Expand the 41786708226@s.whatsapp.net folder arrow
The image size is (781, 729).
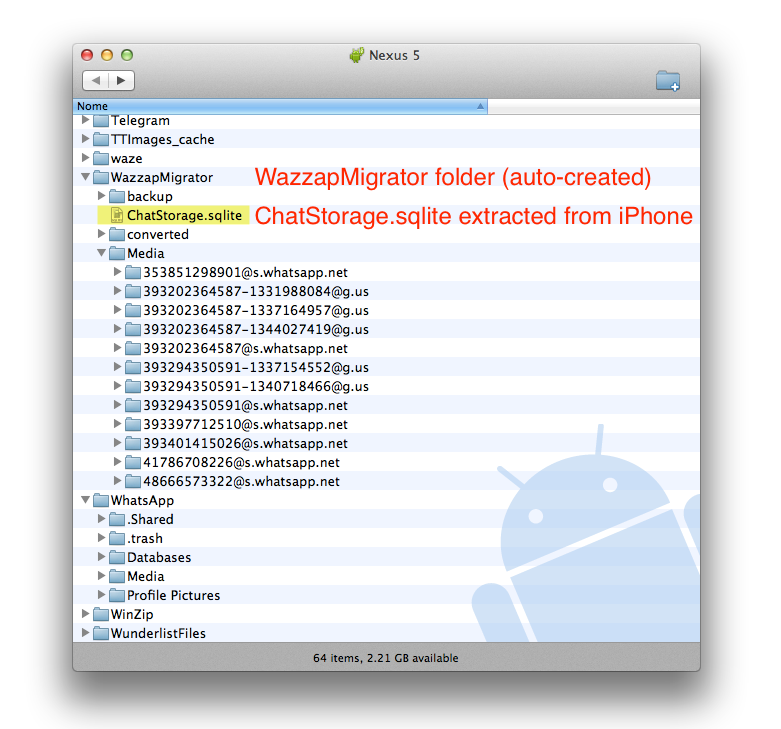click(x=117, y=462)
